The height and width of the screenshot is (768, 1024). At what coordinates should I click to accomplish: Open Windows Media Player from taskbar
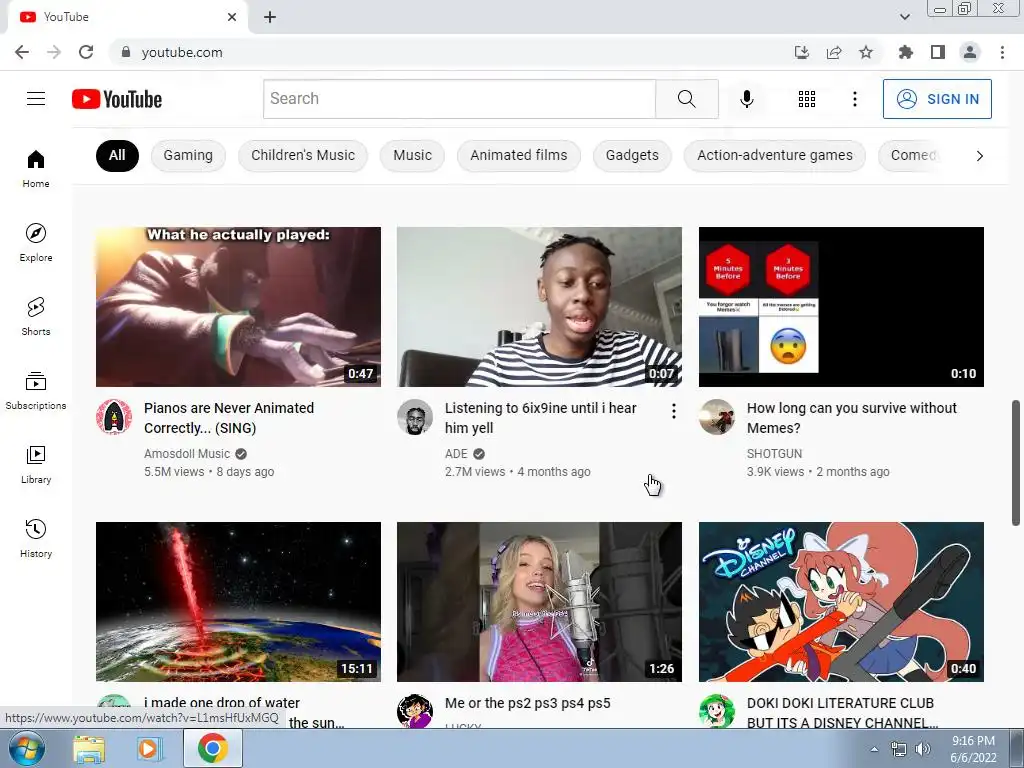(149, 748)
